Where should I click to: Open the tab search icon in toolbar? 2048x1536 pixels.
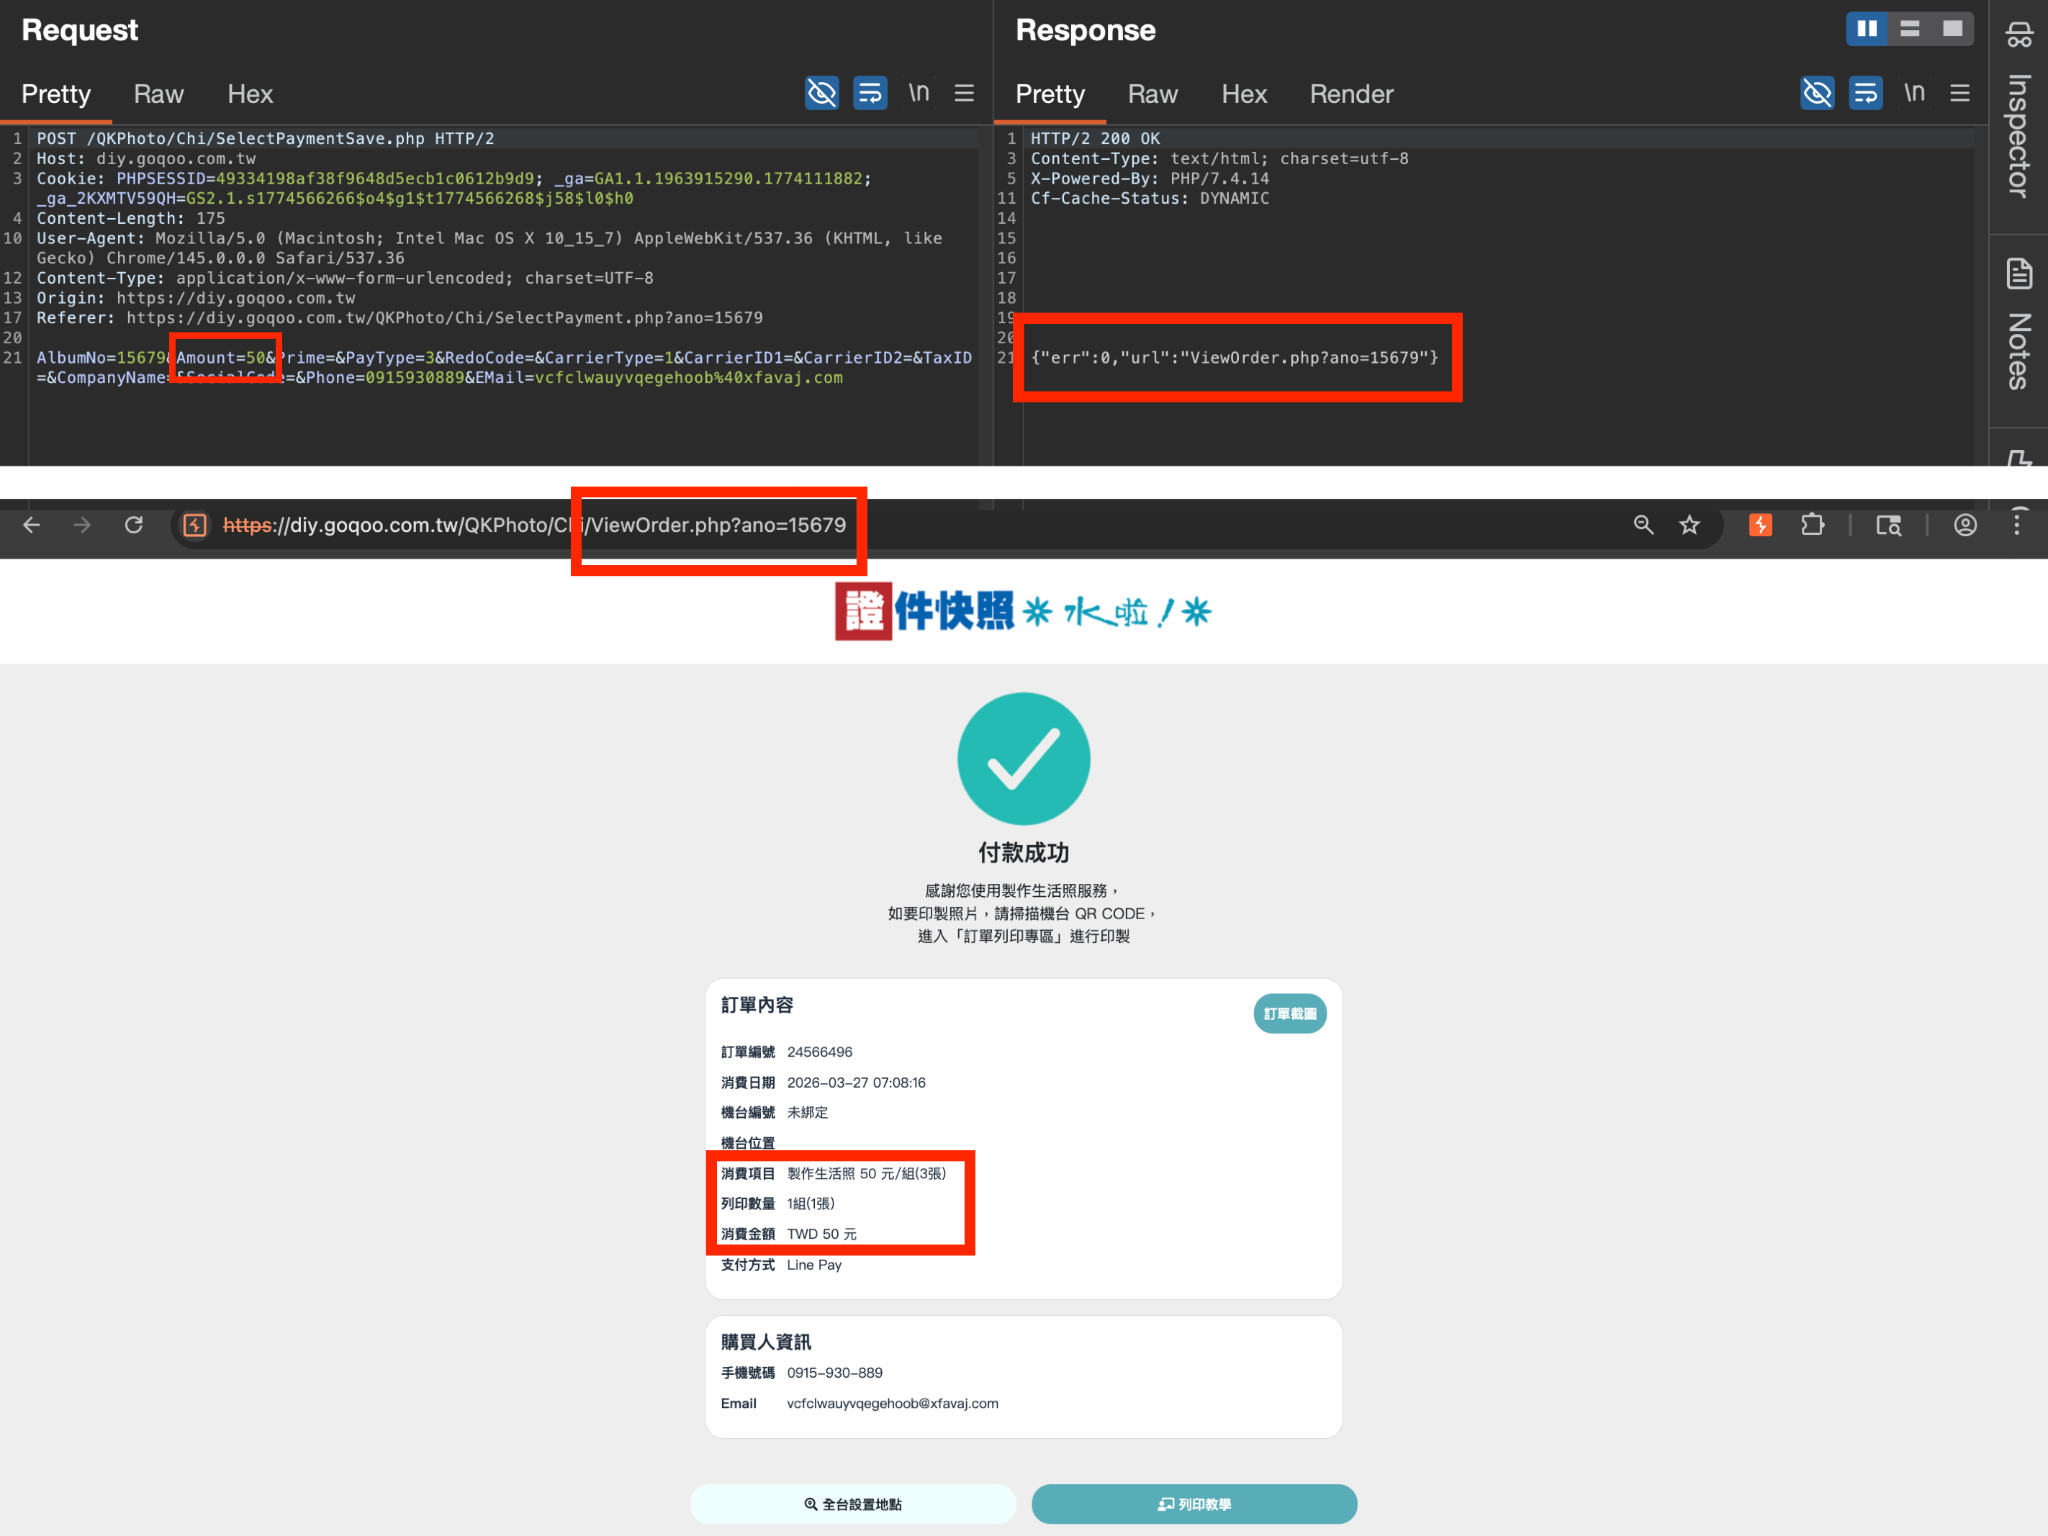(x=1888, y=525)
